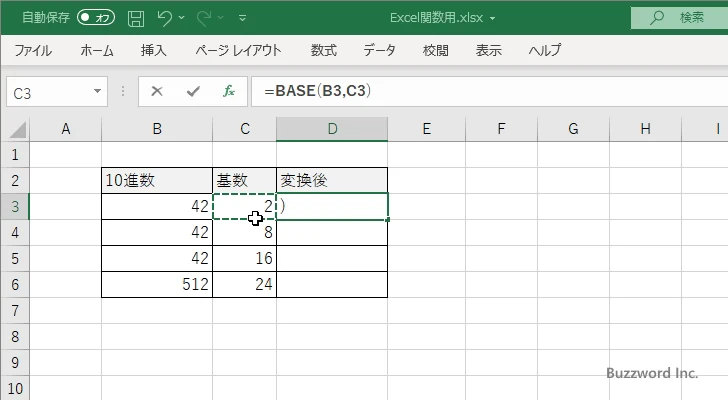This screenshot has height=400, width=728.
Task: Select row 9 header
Action: point(15,362)
